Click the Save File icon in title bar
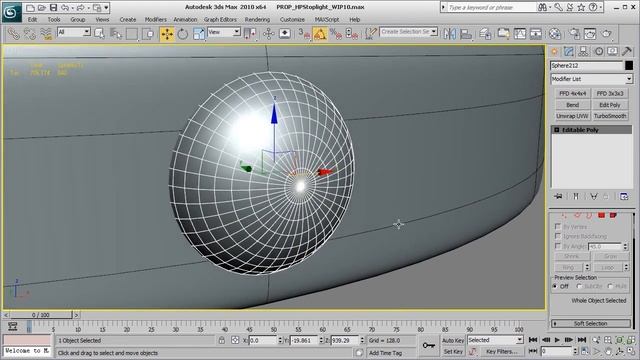This screenshot has width=640, height=360. (x=53, y=7)
